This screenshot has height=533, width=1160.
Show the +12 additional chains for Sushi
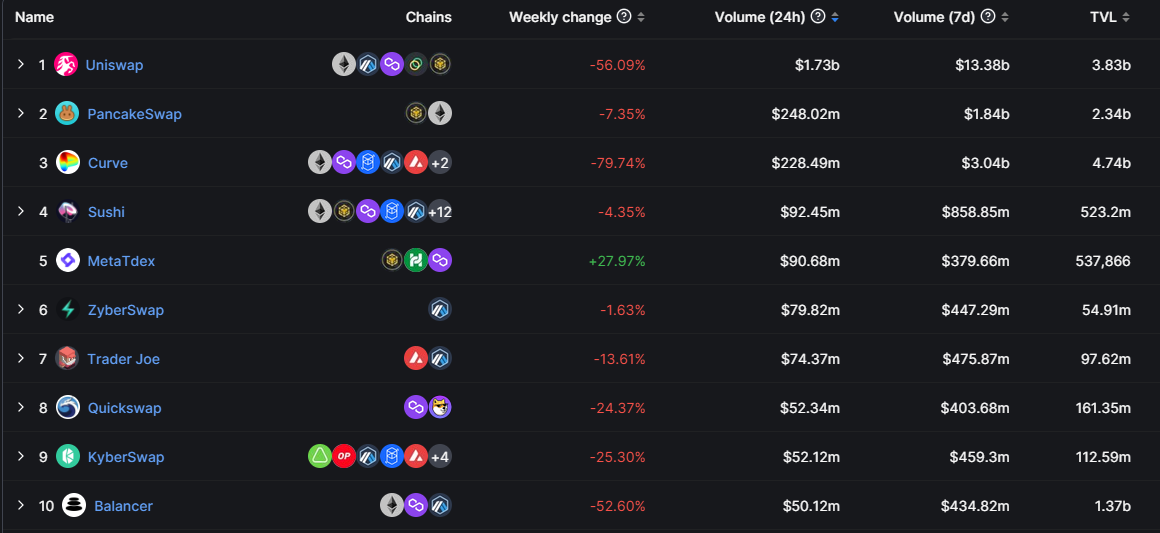440,212
